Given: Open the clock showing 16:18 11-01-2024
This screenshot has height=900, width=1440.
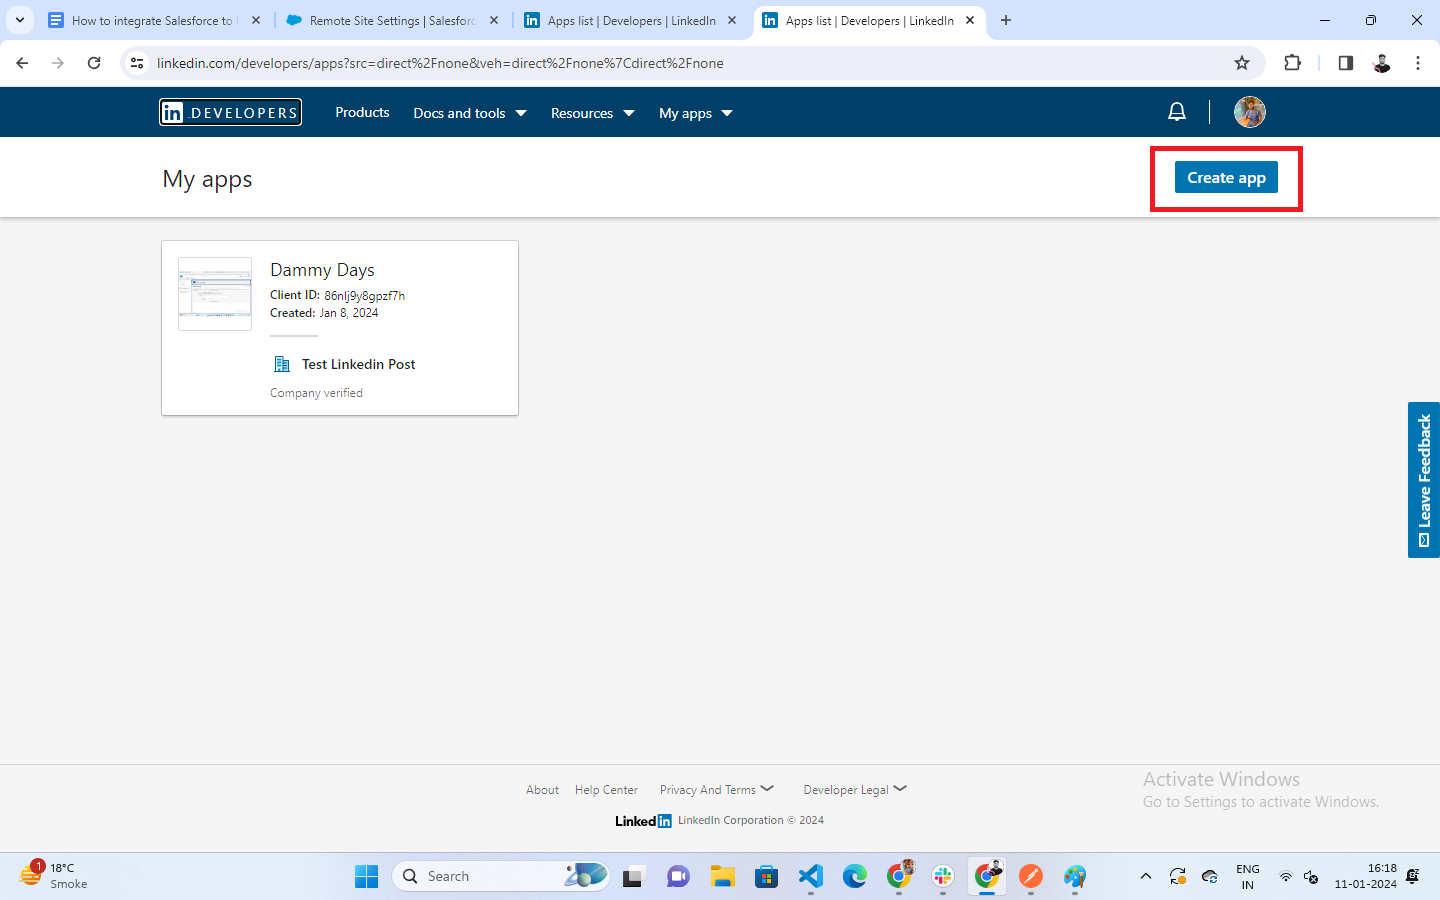Looking at the screenshot, I should click(1365, 876).
